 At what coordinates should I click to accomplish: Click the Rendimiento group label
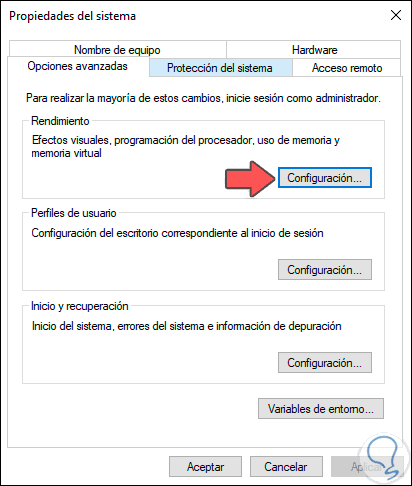point(60,121)
